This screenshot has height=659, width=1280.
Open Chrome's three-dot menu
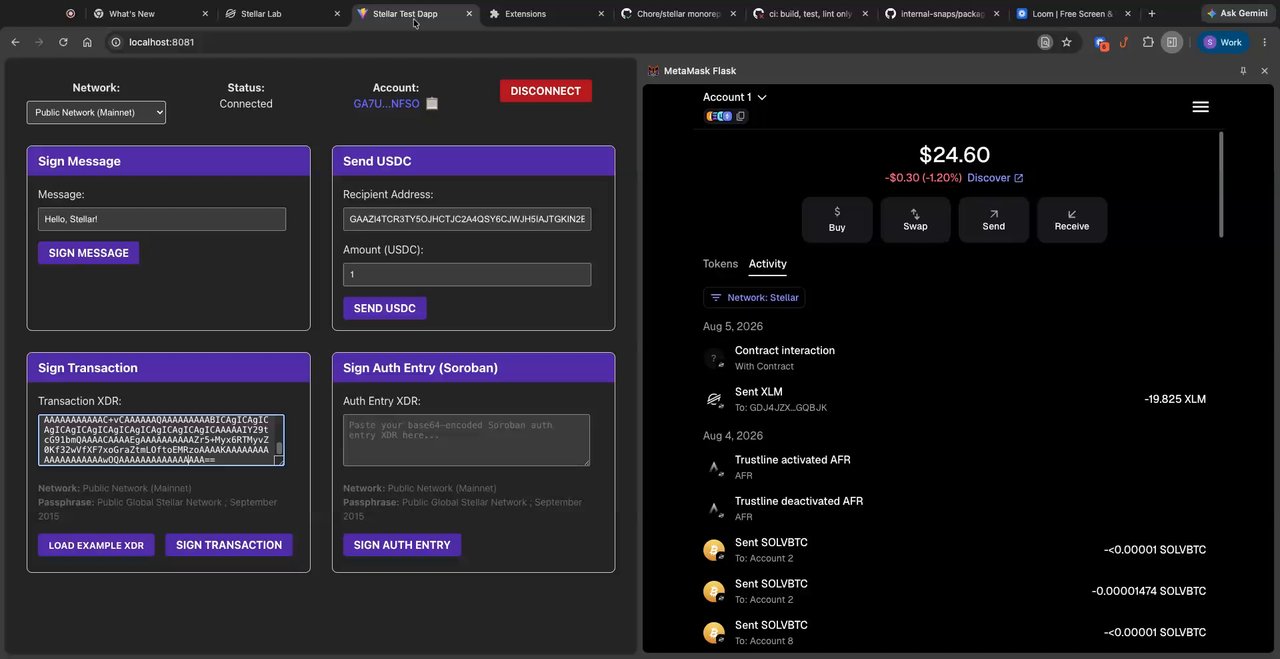pyautogui.click(x=1265, y=42)
